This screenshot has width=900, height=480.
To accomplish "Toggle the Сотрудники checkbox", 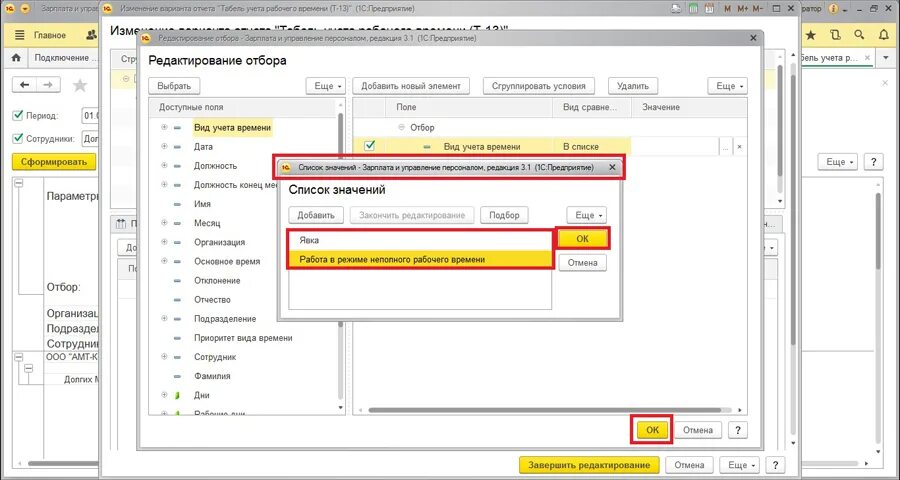I will click(18, 138).
